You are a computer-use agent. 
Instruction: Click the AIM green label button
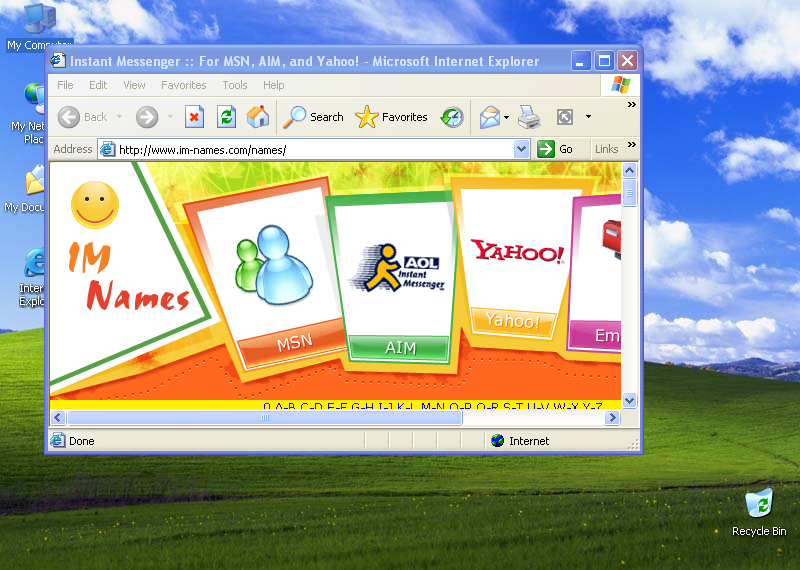400,348
